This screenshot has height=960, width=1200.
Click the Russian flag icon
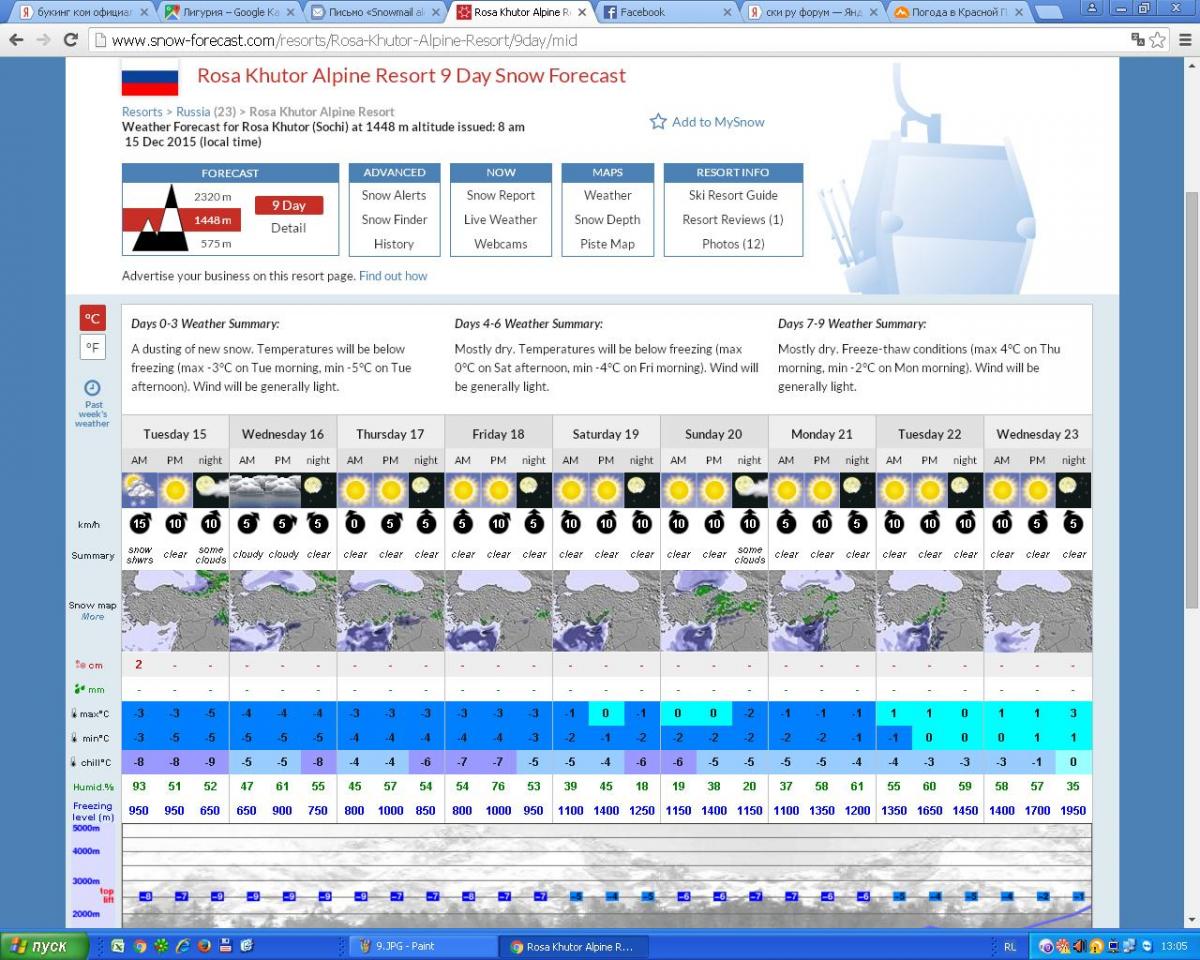click(x=150, y=77)
